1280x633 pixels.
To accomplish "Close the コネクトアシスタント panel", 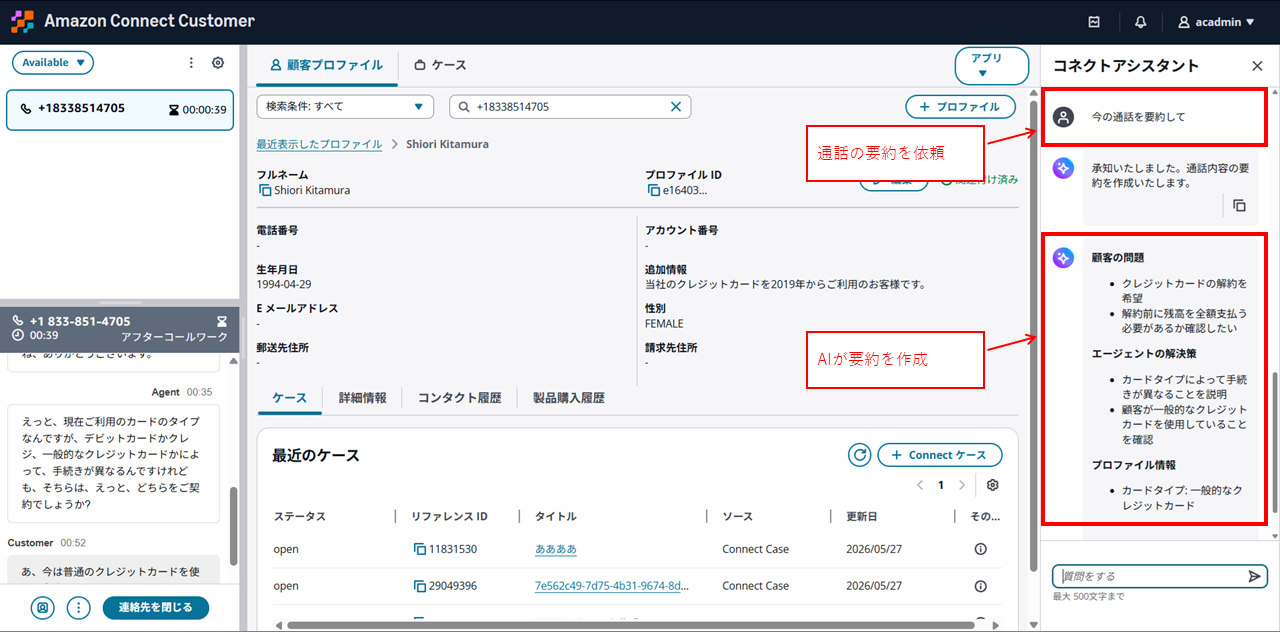I will (x=1257, y=66).
